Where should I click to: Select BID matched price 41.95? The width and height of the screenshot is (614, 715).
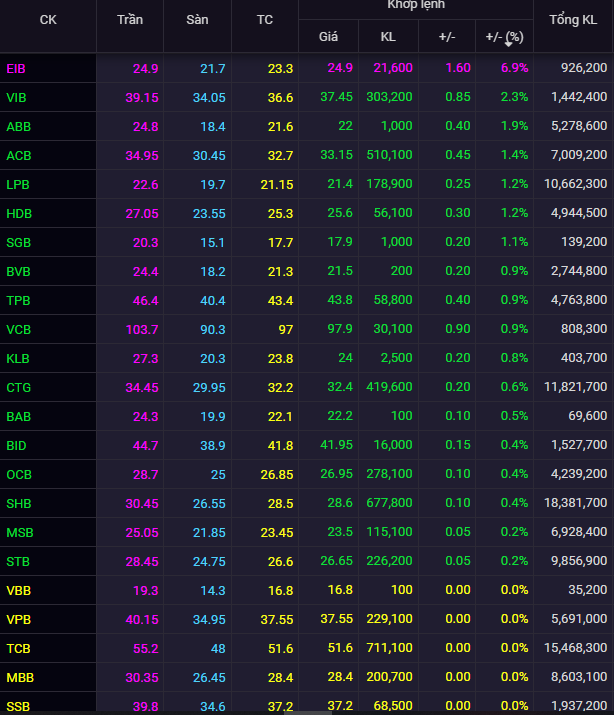pyautogui.click(x=336, y=445)
